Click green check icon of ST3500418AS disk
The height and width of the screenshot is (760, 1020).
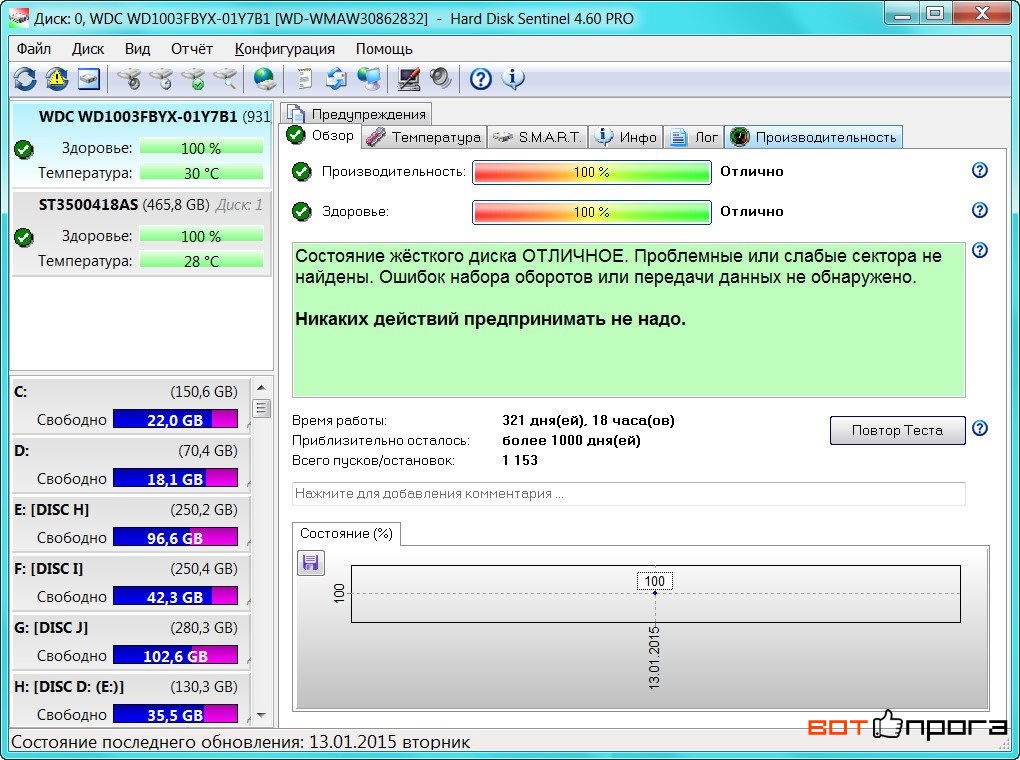coord(24,238)
